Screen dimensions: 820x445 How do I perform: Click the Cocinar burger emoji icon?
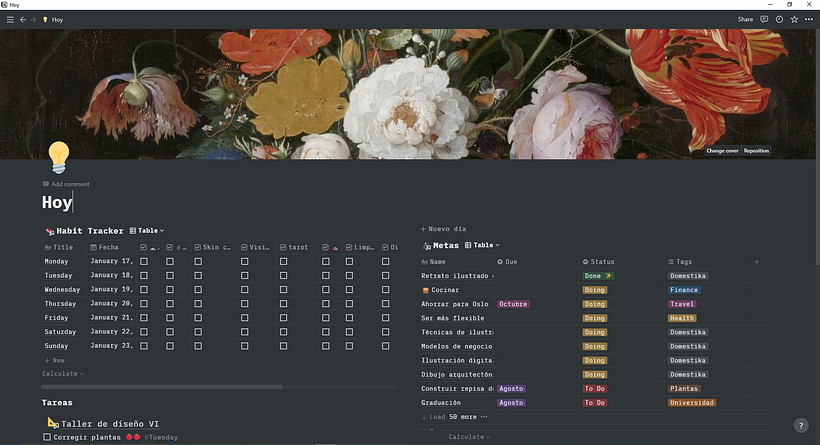tap(425, 290)
